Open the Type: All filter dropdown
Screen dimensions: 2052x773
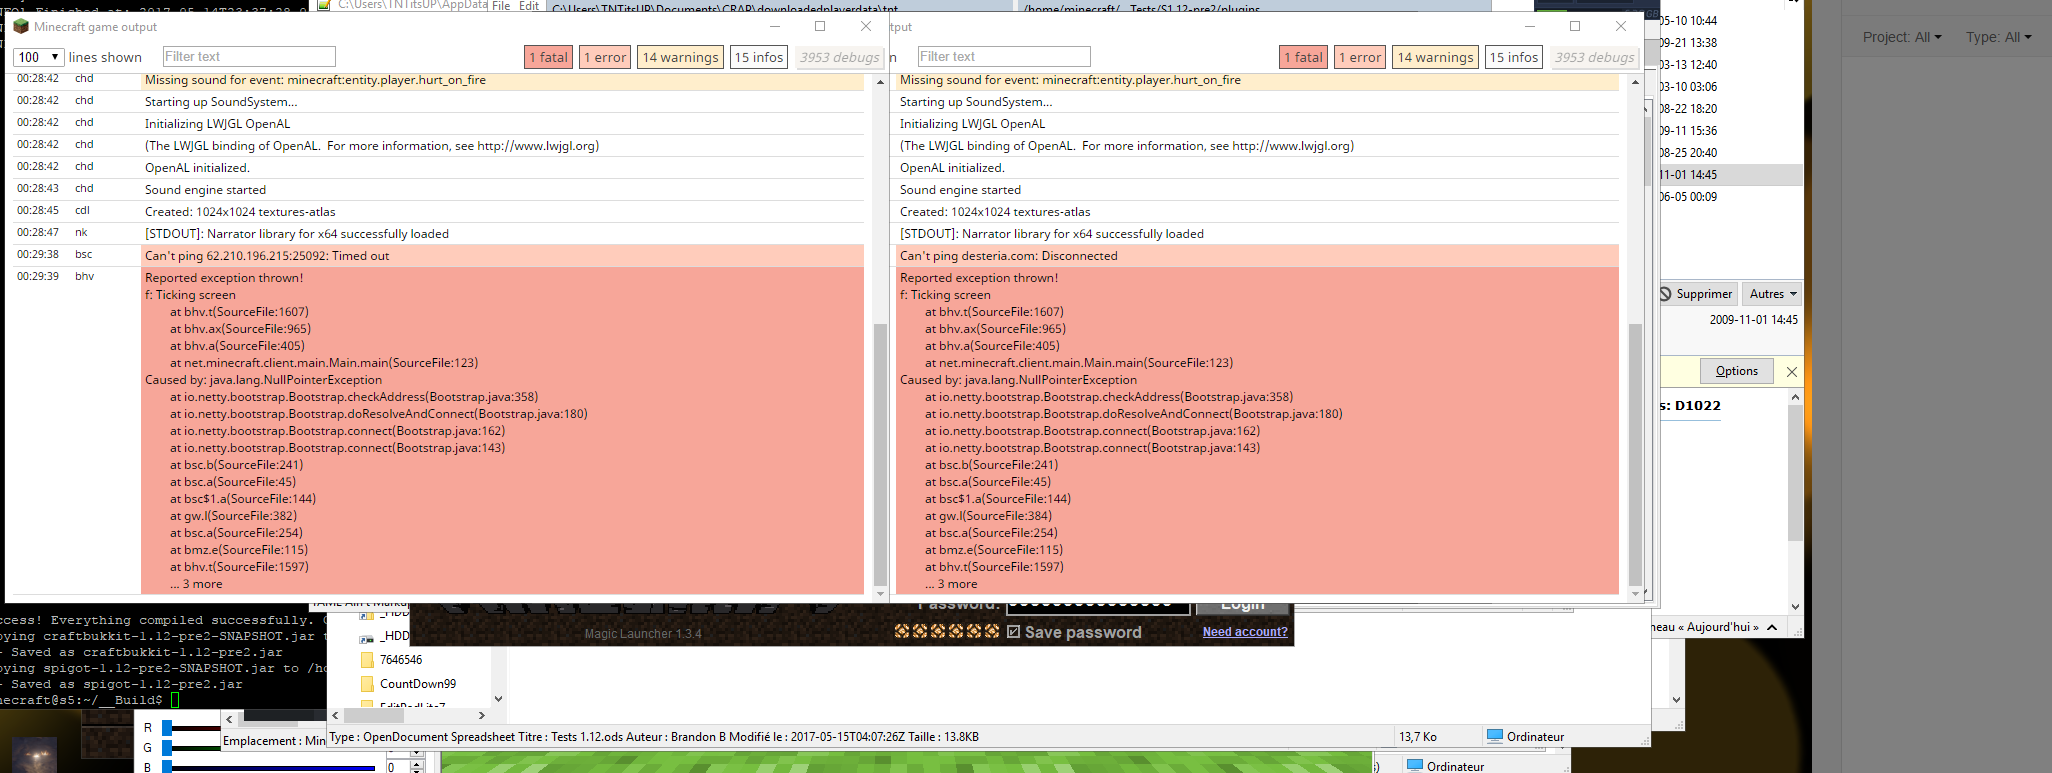[1998, 38]
